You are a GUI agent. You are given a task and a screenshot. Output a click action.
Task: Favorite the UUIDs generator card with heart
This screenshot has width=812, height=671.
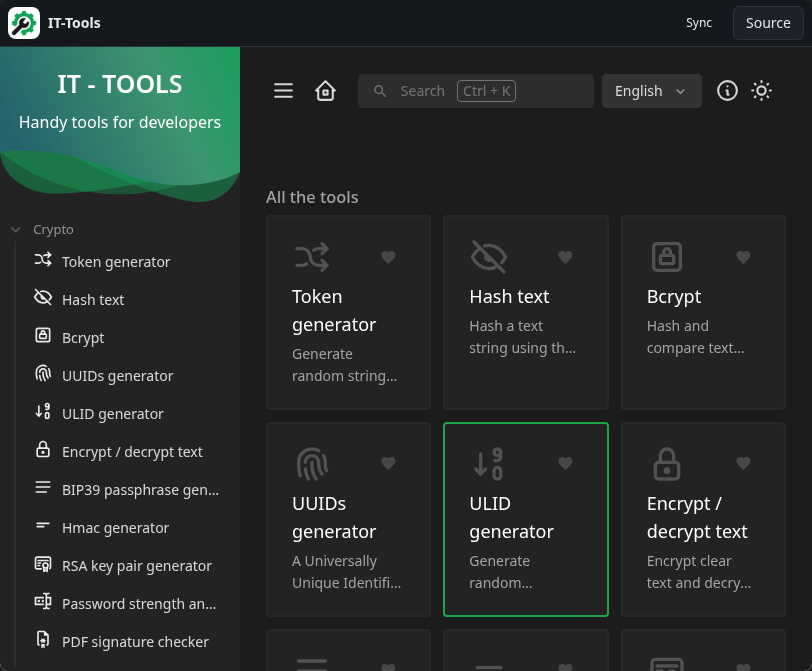[x=388, y=463]
